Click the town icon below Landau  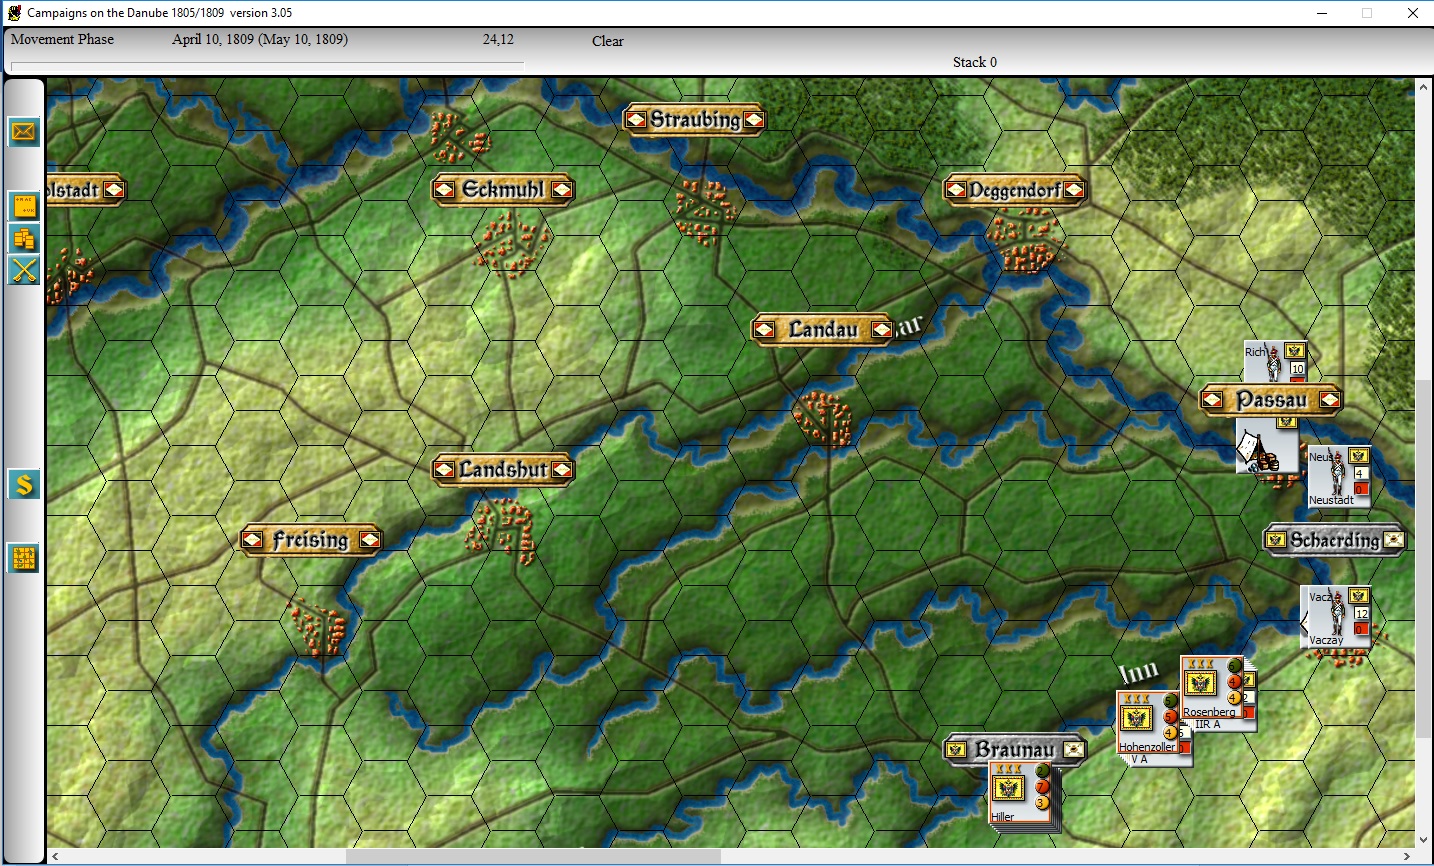823,417
